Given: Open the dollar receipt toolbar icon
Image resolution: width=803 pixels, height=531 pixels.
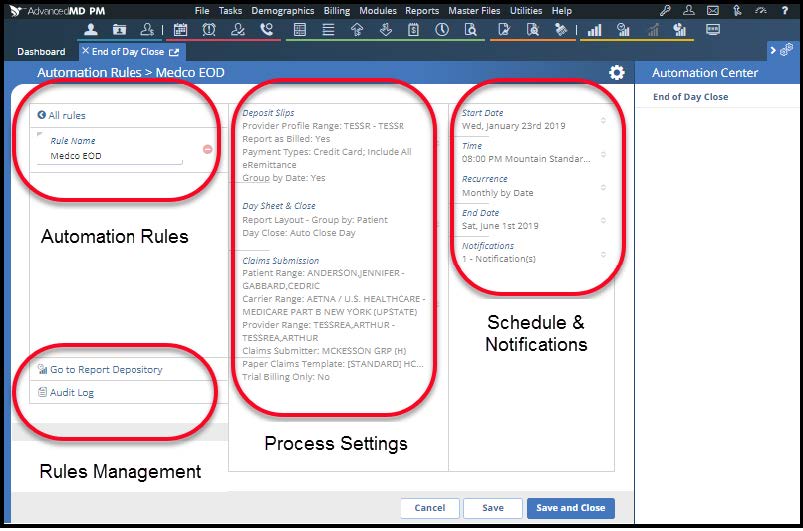Looking at the screenshot, I should [413, 30].
